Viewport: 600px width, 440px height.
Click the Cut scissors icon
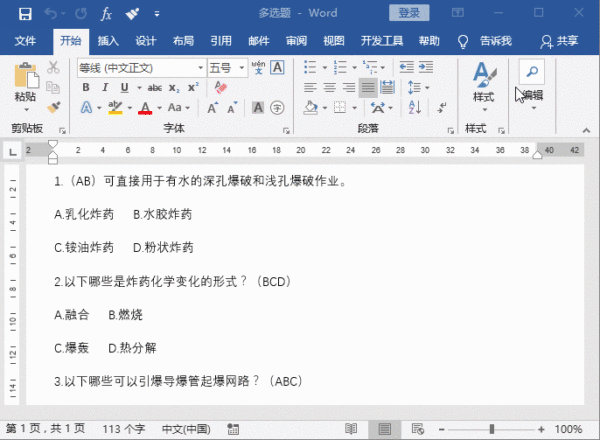[53, 67]
